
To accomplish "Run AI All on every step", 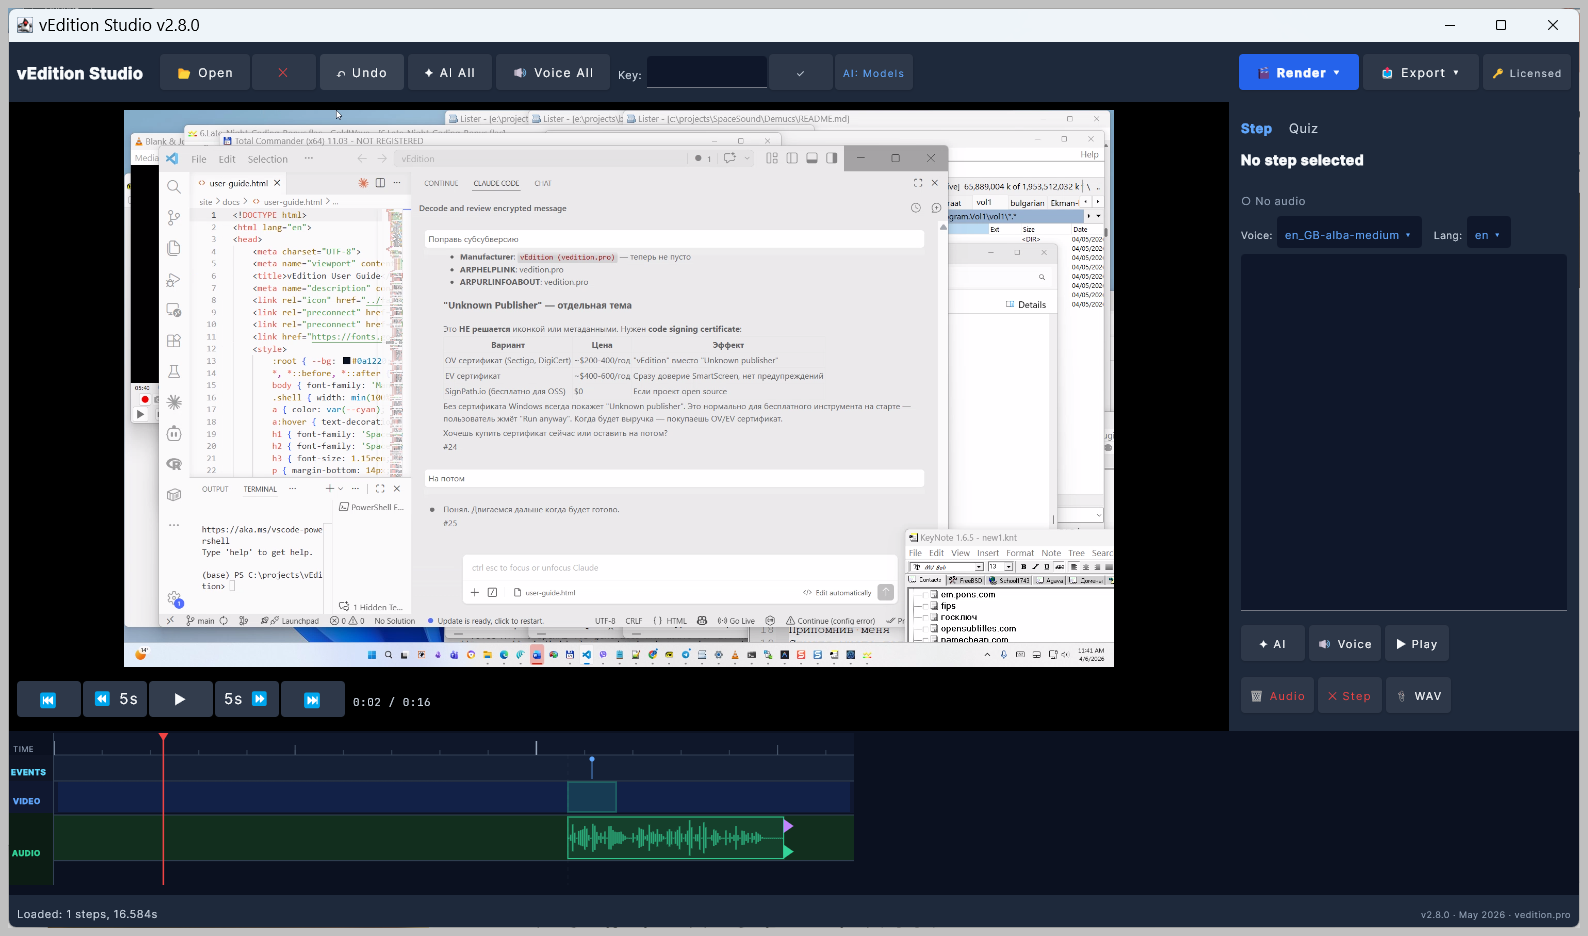I will point(450,73).
